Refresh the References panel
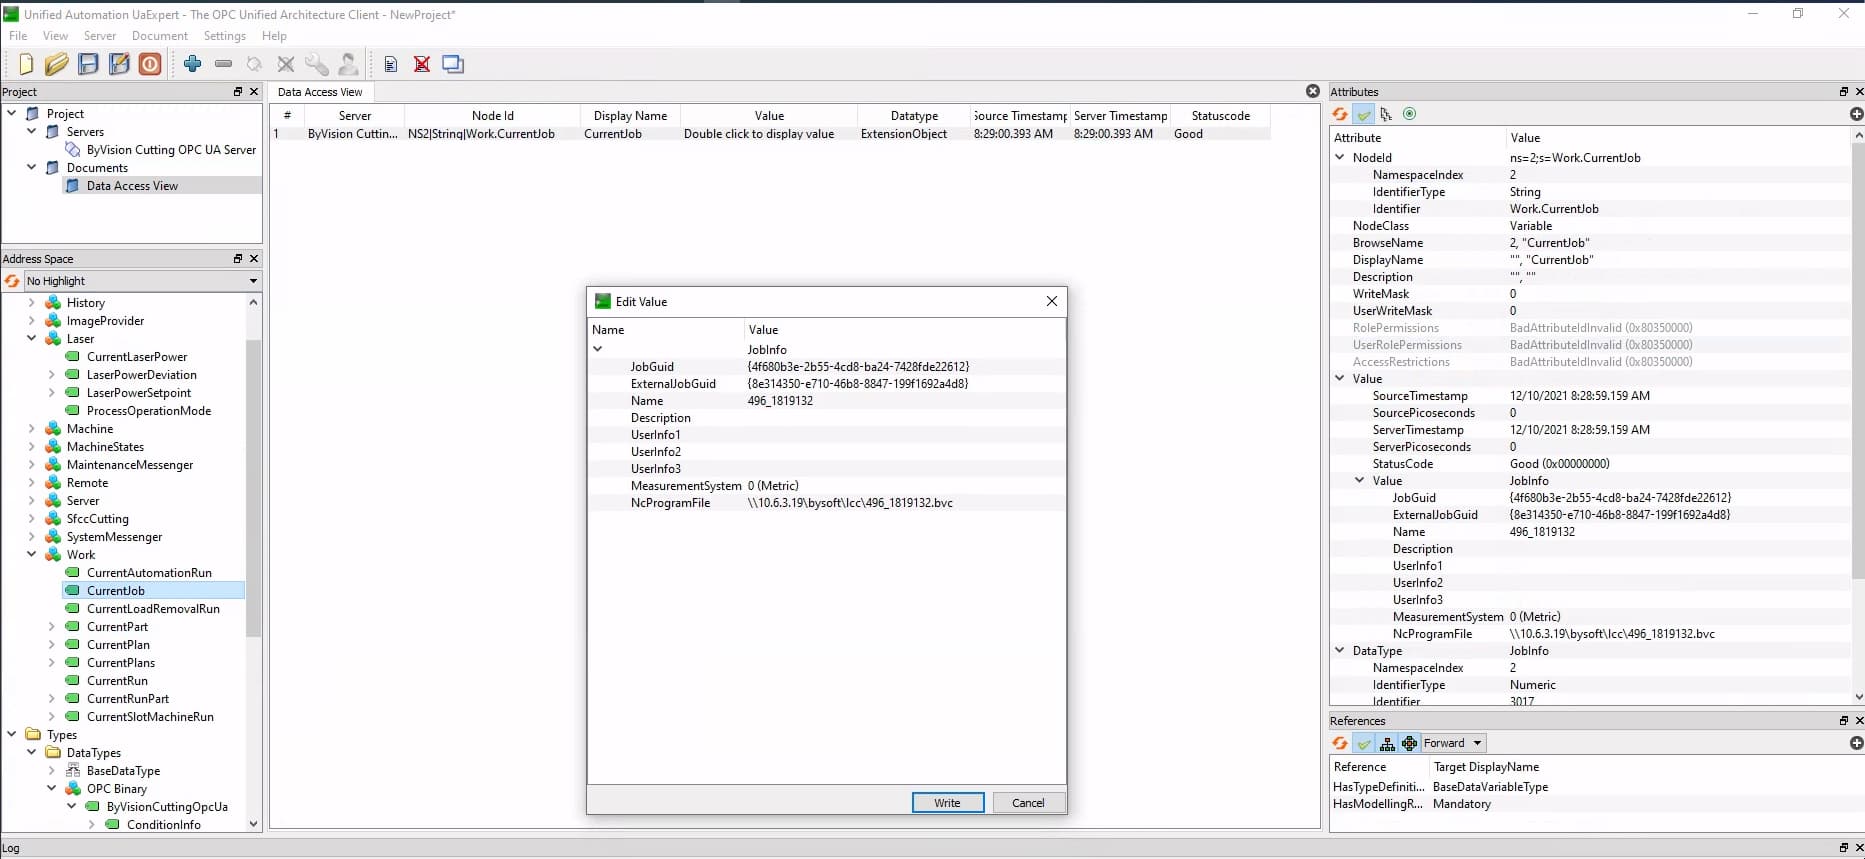1865x859 pixels. pos(1340,743)
